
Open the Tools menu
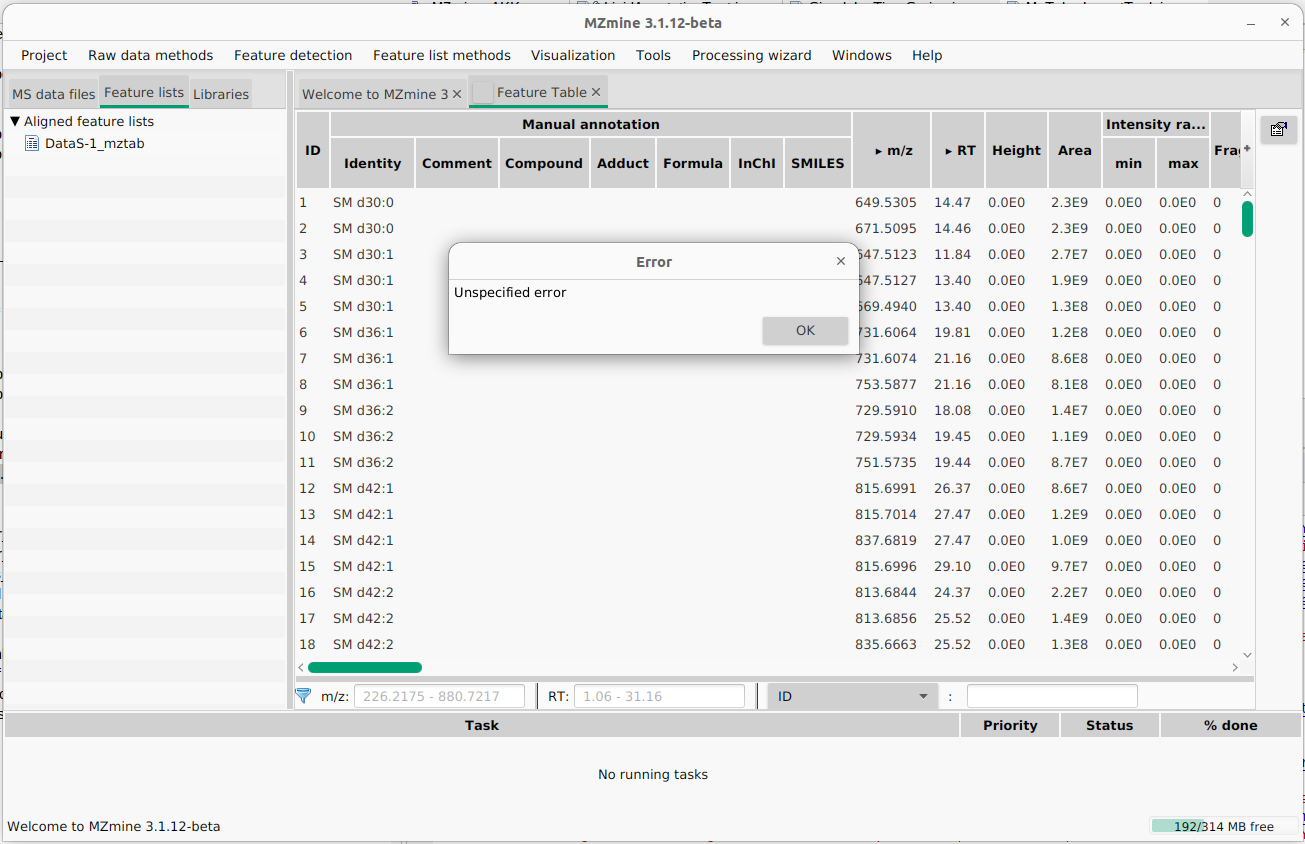(x=653, y=55)
